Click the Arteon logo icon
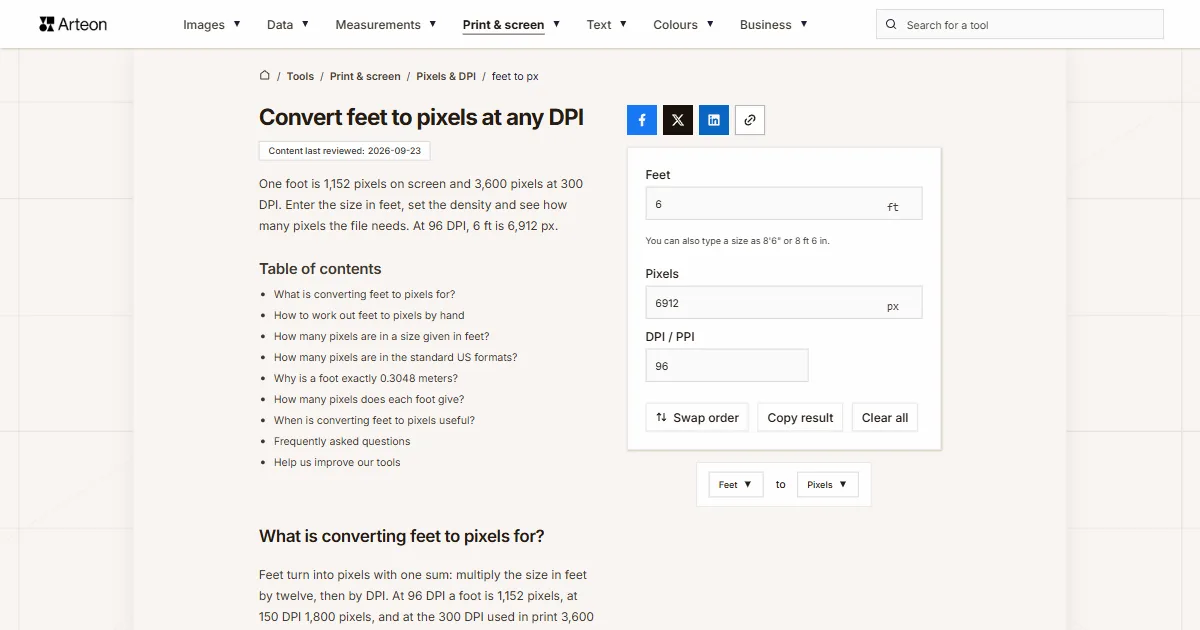 [47, 24]
